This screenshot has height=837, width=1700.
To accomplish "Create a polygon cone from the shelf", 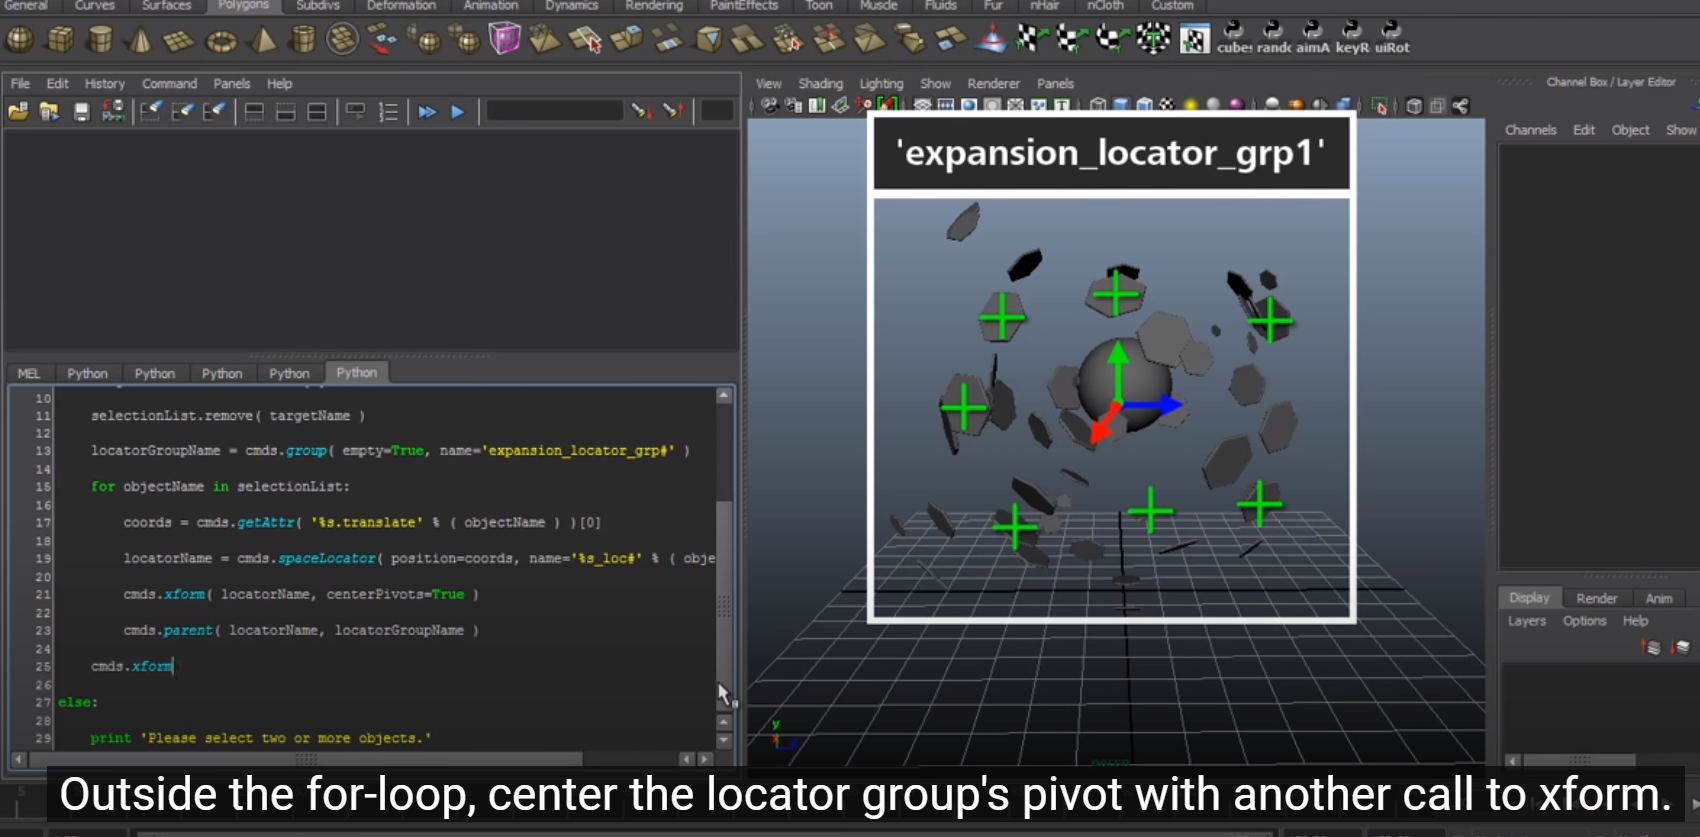I will tap(140, 40).
